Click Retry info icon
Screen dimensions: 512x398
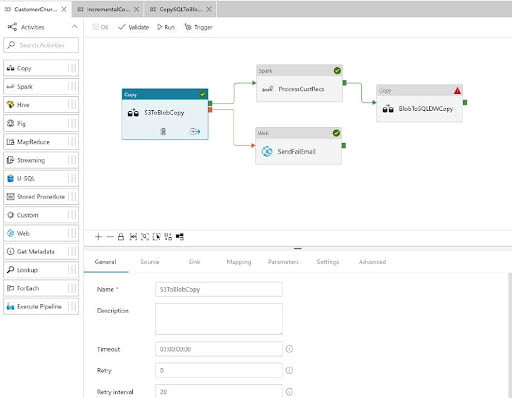pos(289,370)
